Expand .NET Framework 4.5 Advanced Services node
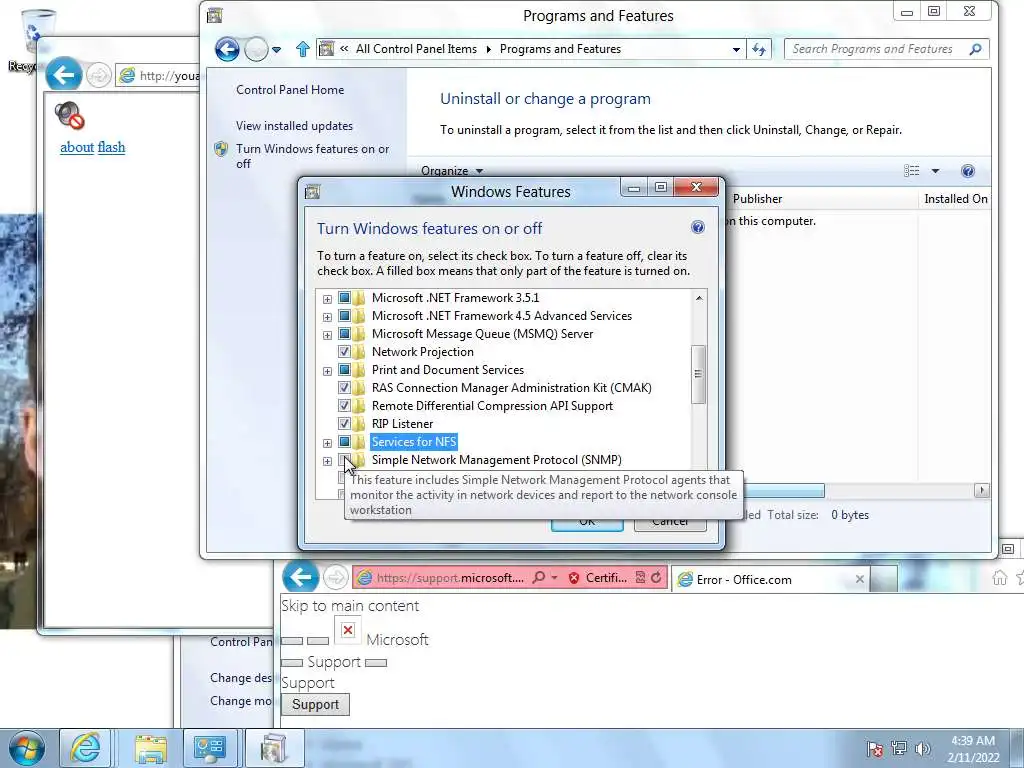Screen dimensions: 1024x768 pos(327,317)
